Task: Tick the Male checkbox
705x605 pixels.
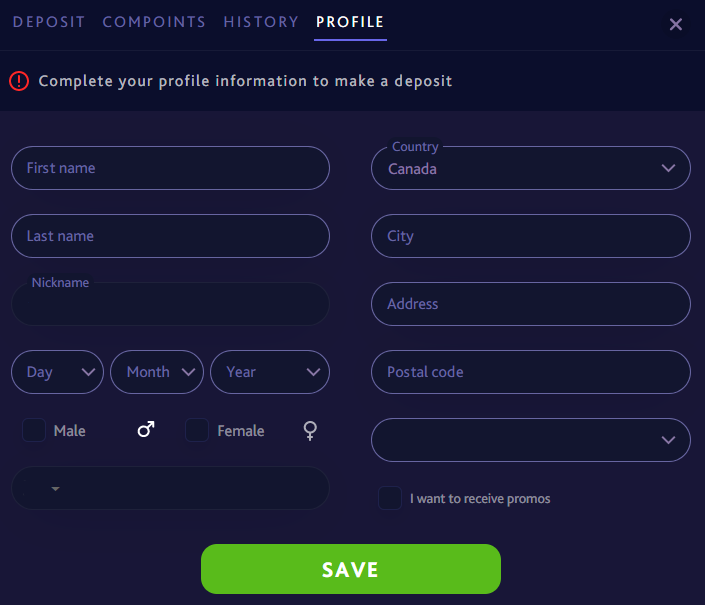Action: click(34, 430)
